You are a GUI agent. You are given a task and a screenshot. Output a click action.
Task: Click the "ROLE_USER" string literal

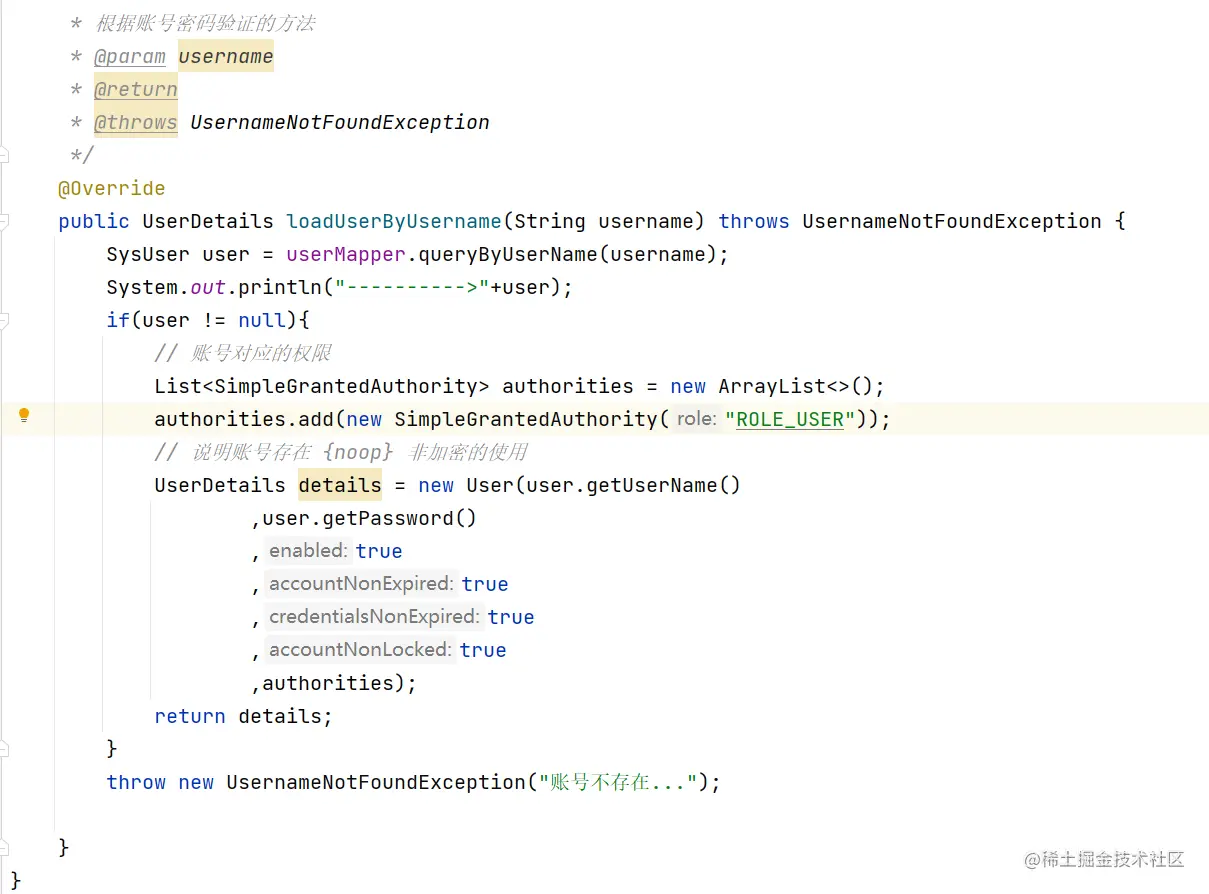coord(790,419)
